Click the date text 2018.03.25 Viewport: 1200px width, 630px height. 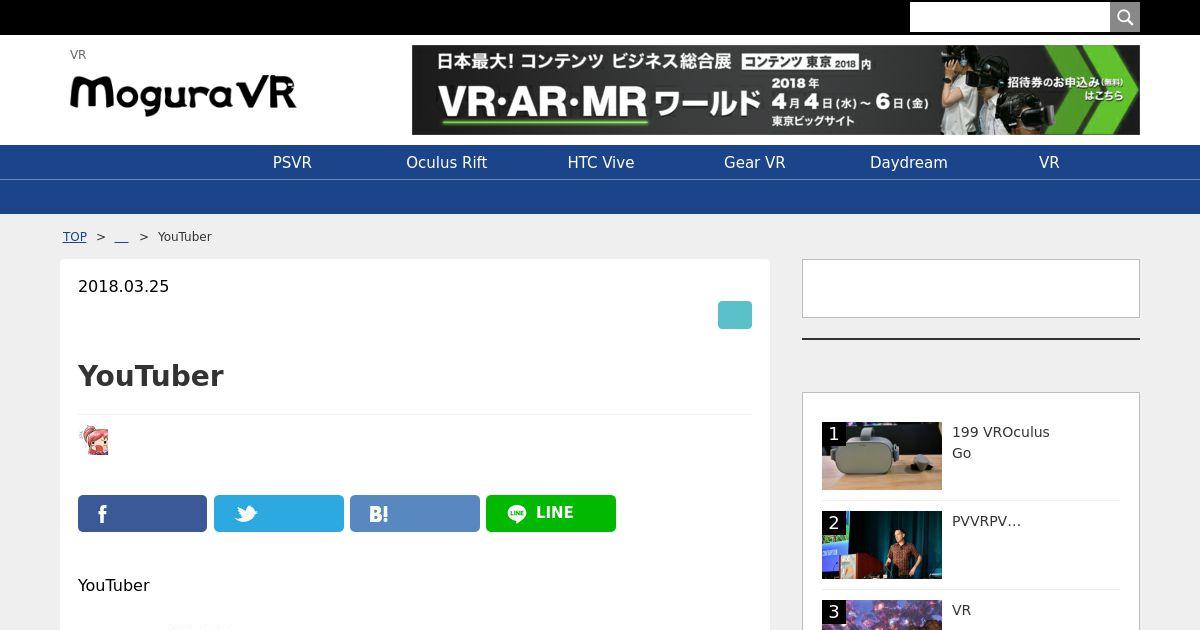click(124, 287)
